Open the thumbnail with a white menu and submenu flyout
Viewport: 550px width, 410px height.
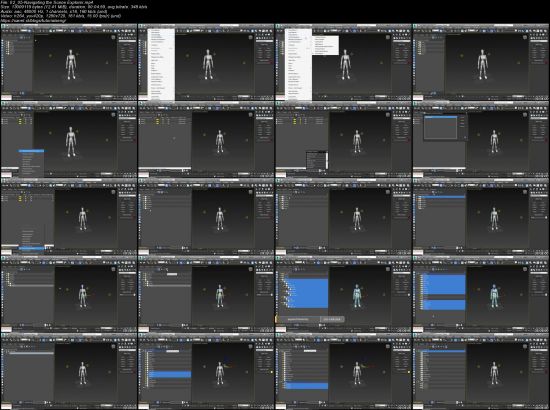pyautogui.click(x=343, y=62)
